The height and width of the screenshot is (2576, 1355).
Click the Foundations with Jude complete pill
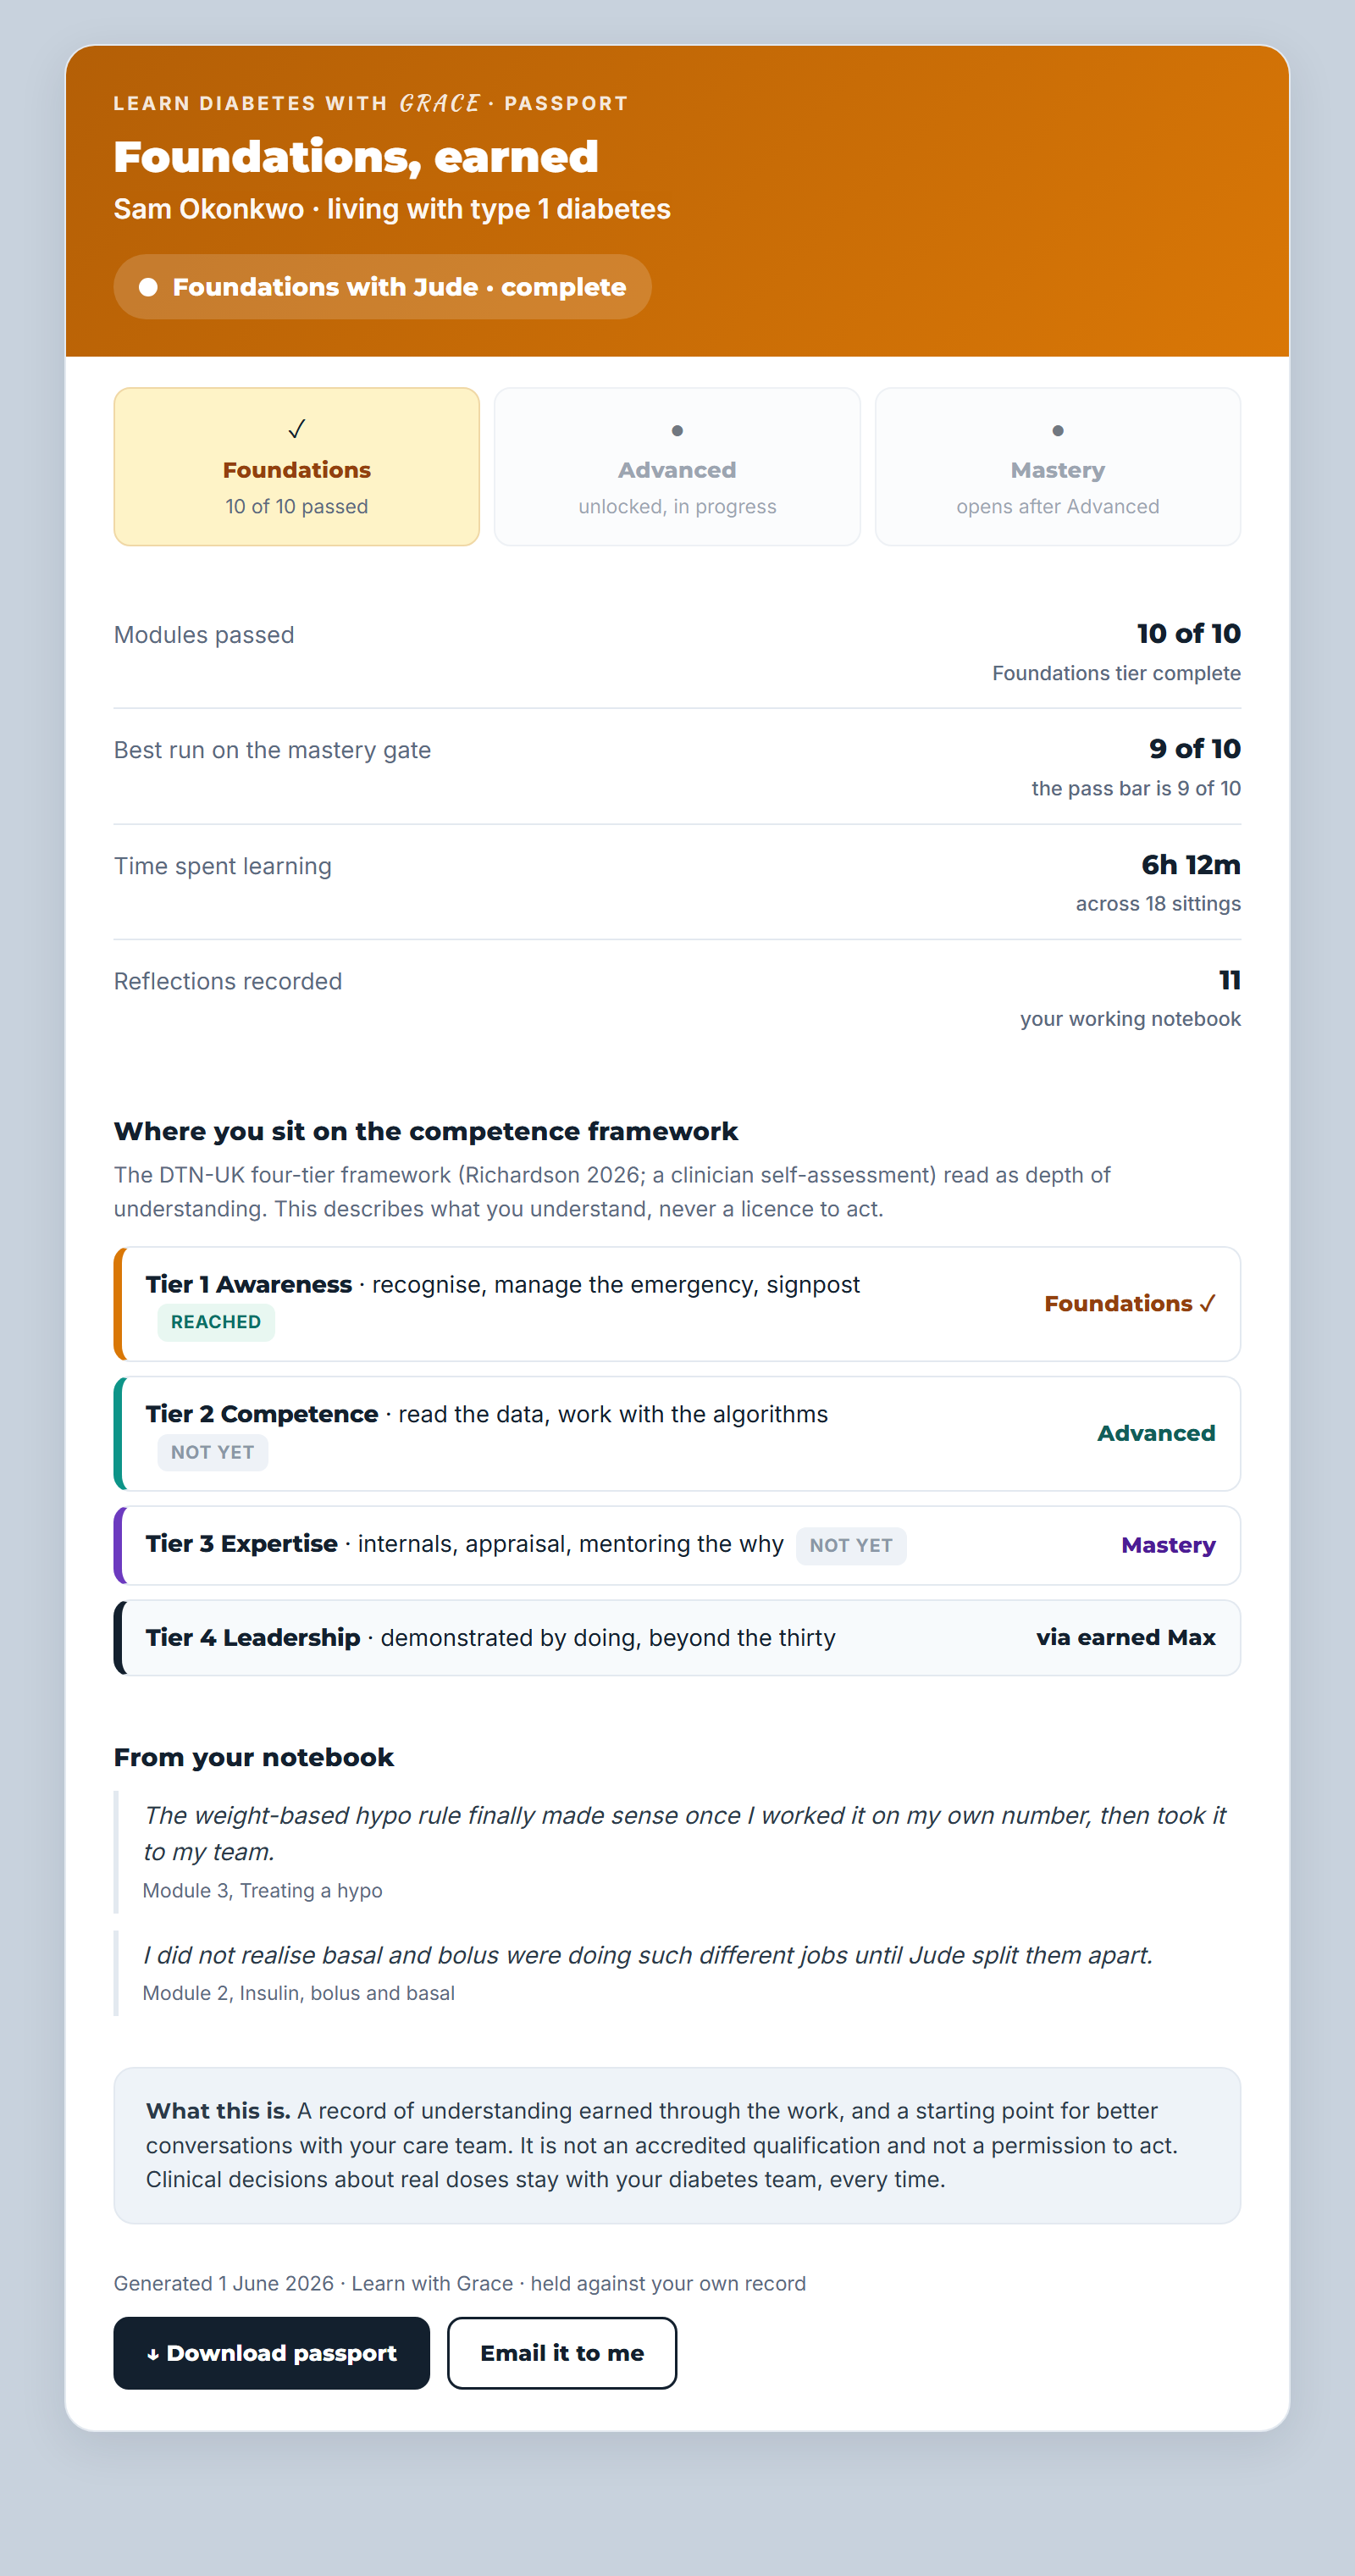pos(382,287)
